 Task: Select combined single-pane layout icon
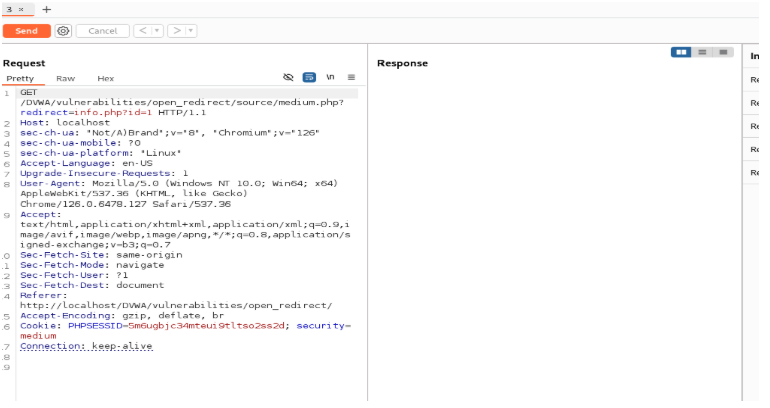coord(724,52)
